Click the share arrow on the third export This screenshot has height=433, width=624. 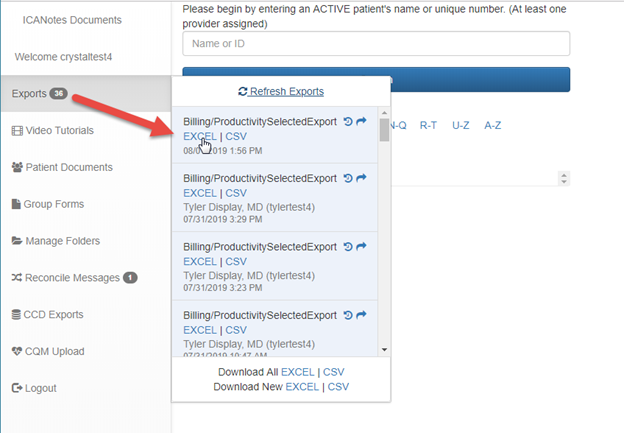(362, 247)
